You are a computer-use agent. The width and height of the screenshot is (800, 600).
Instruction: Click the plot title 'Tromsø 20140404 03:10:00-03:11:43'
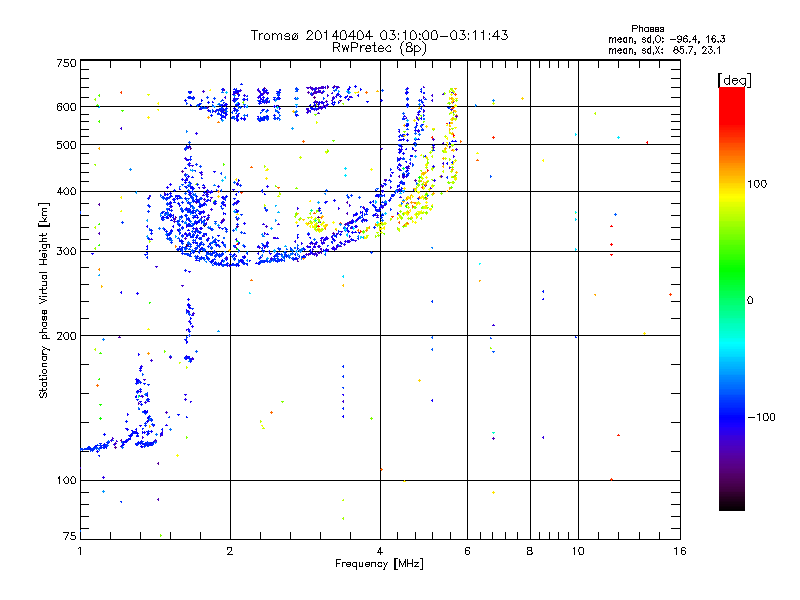point(379,35)
